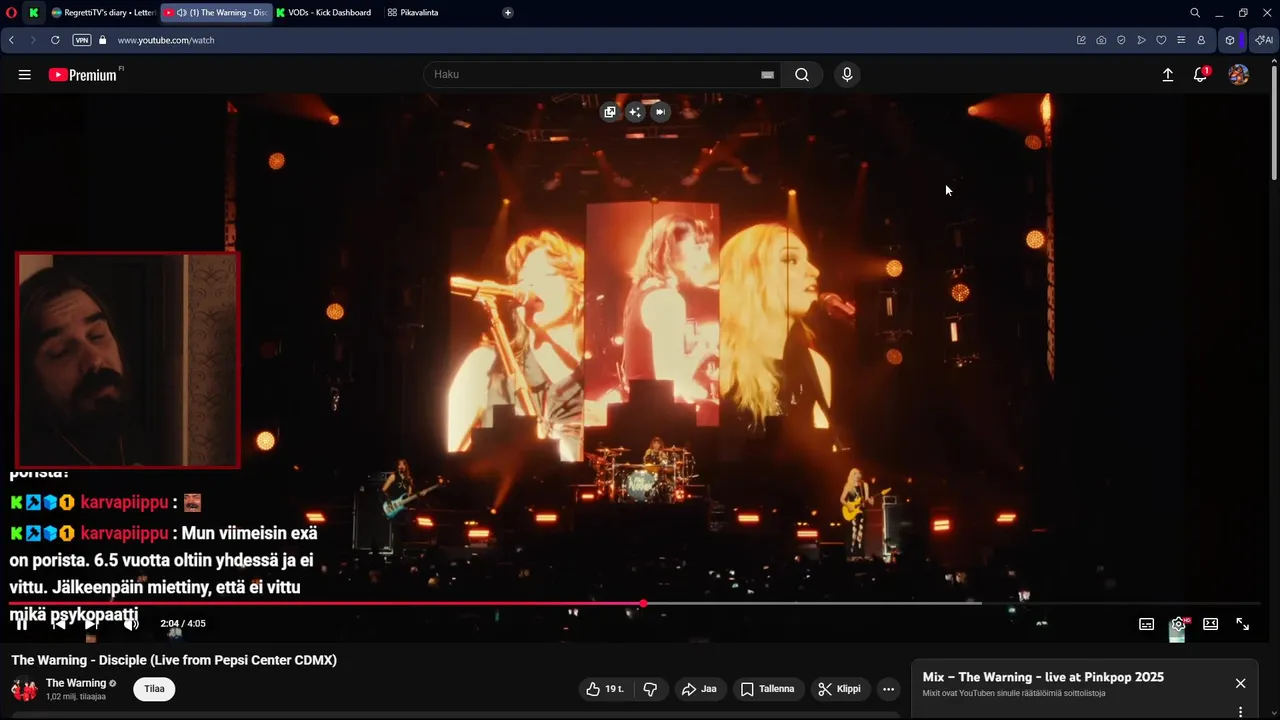Switch to the Pikavalinta speed dial tab
The image size is (1280, 720).
tap(413, 12)
